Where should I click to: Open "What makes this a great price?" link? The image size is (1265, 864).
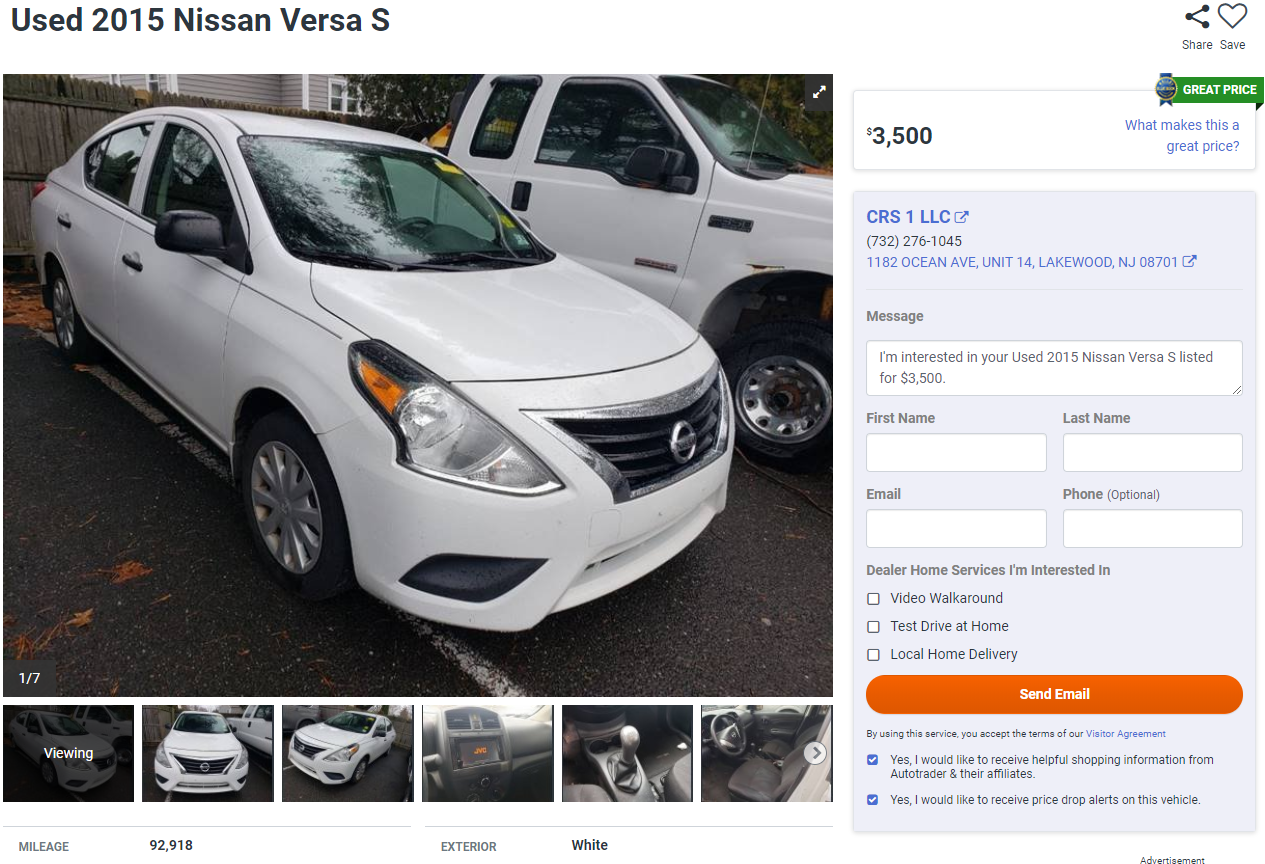1182,136
